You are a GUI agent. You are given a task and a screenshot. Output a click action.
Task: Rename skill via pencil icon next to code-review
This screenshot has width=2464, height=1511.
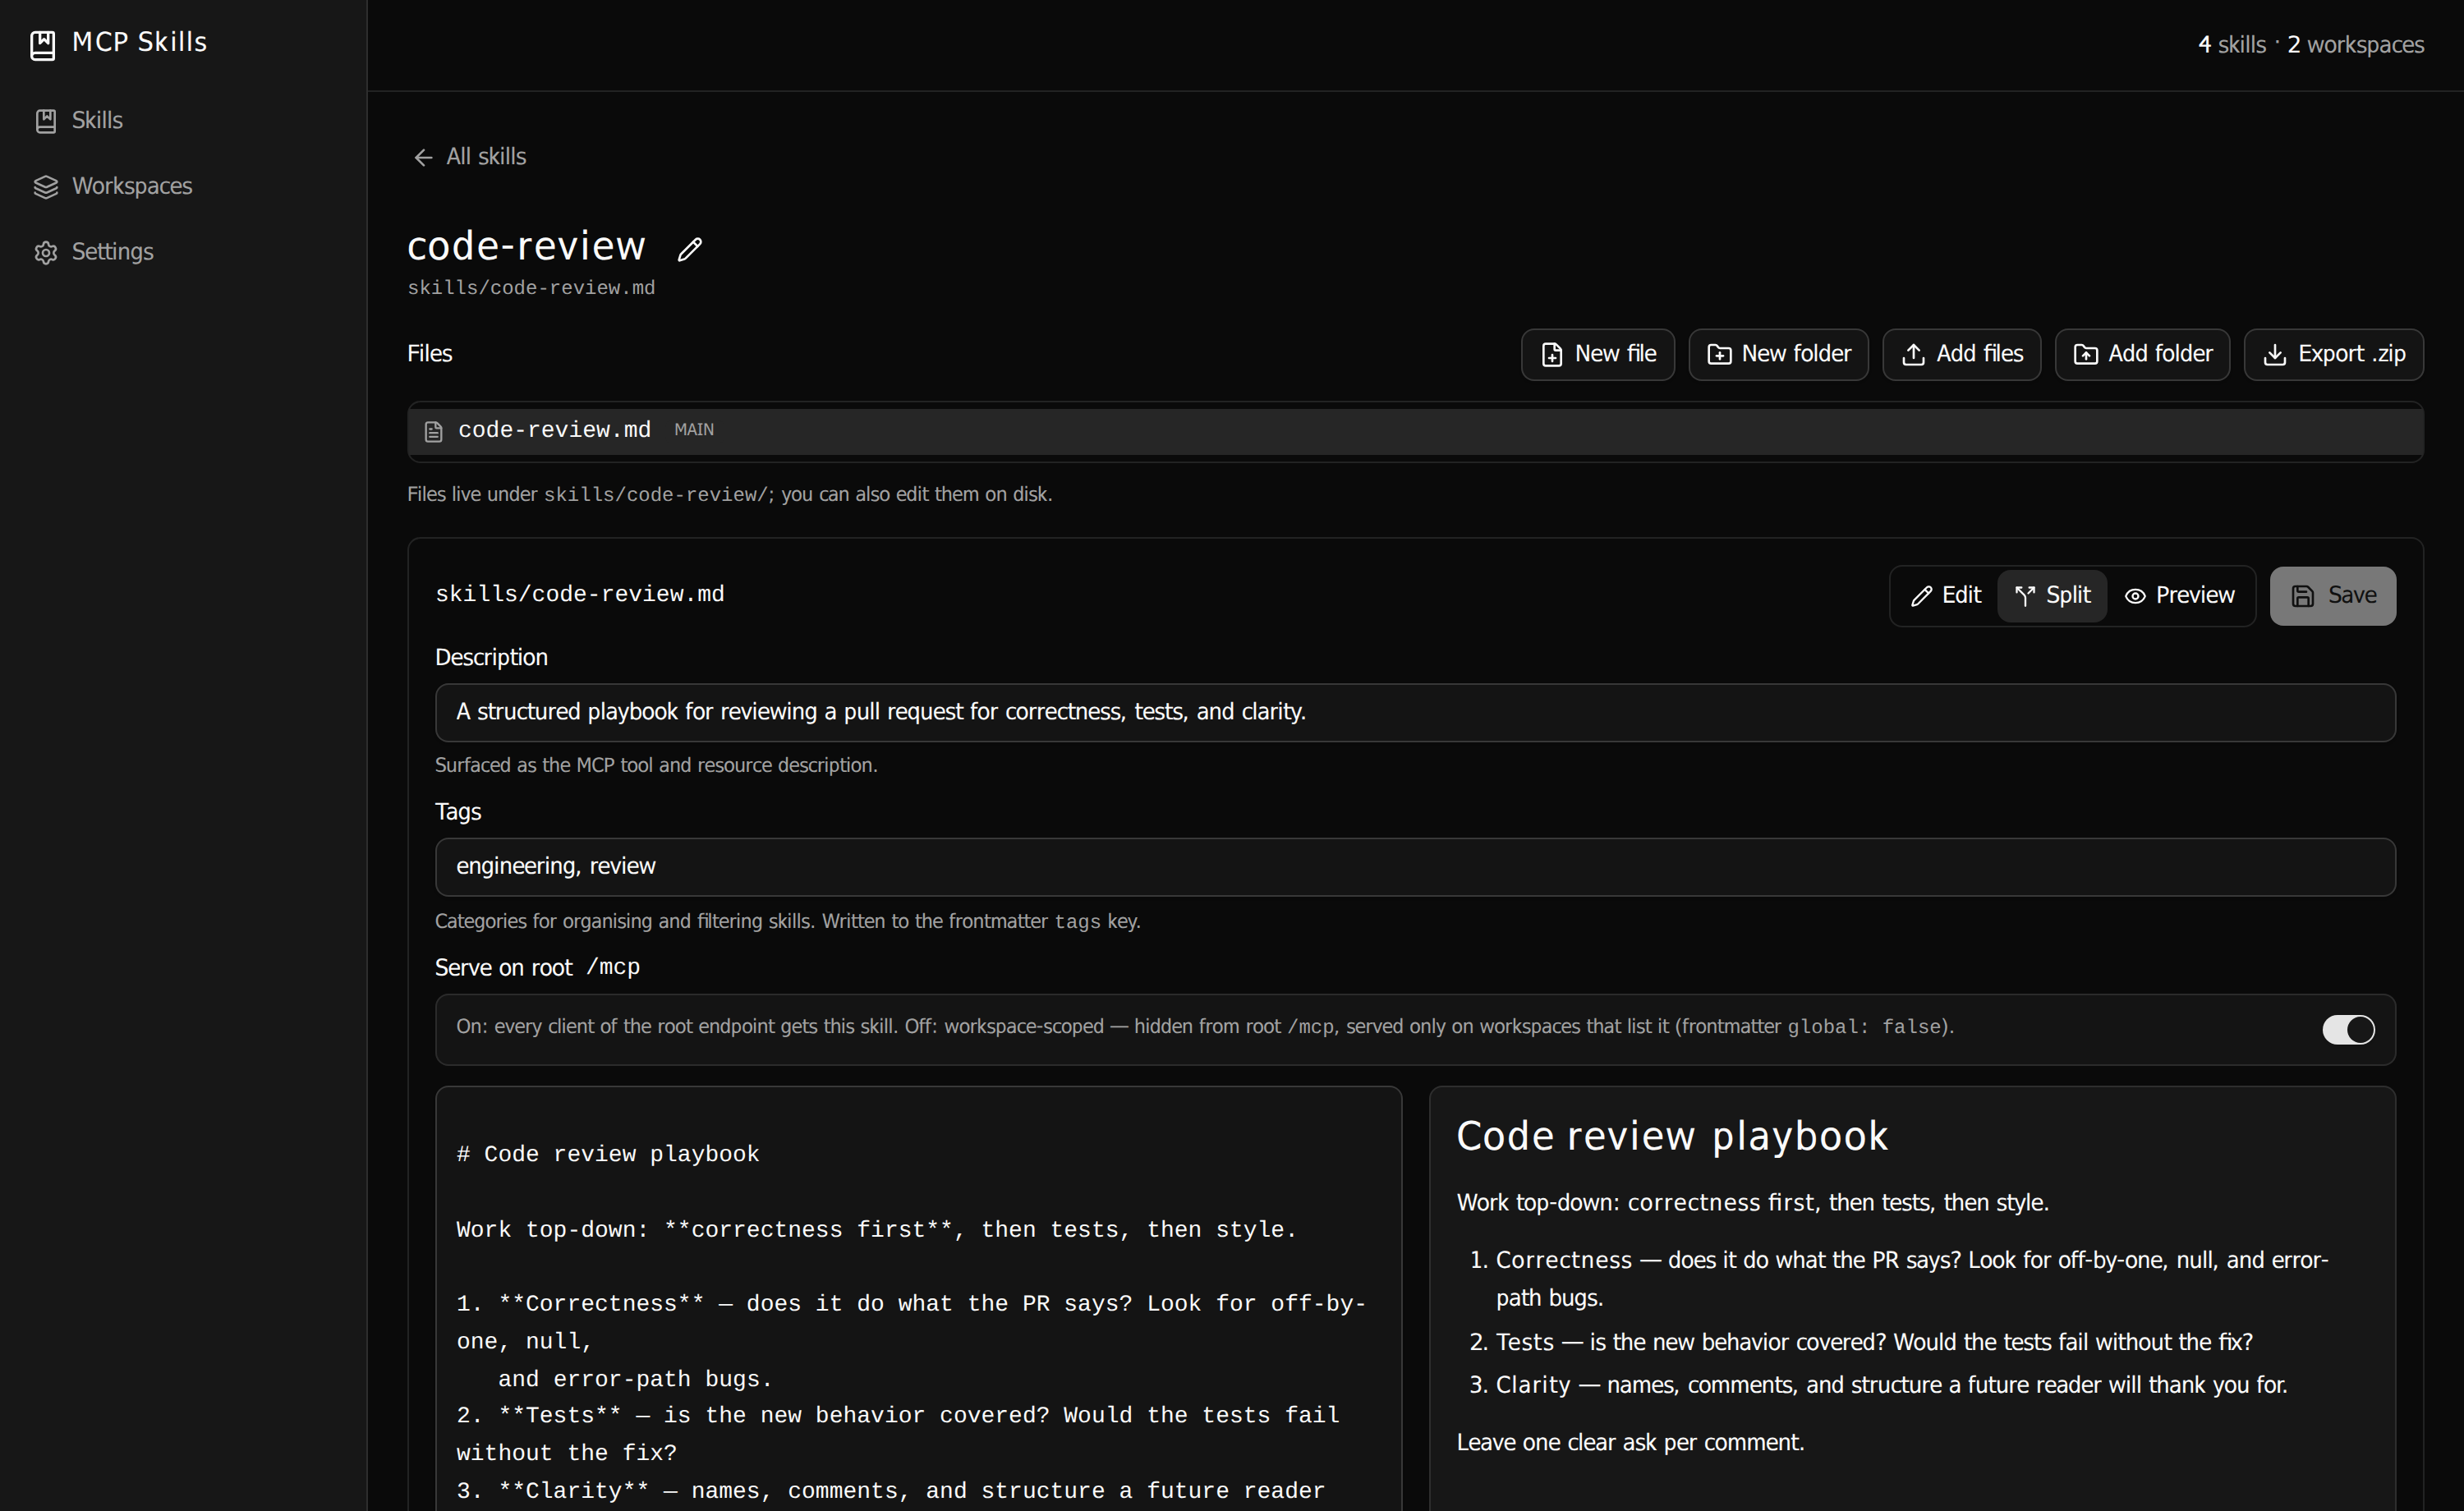pyautogui.click(x=690, y=249)
